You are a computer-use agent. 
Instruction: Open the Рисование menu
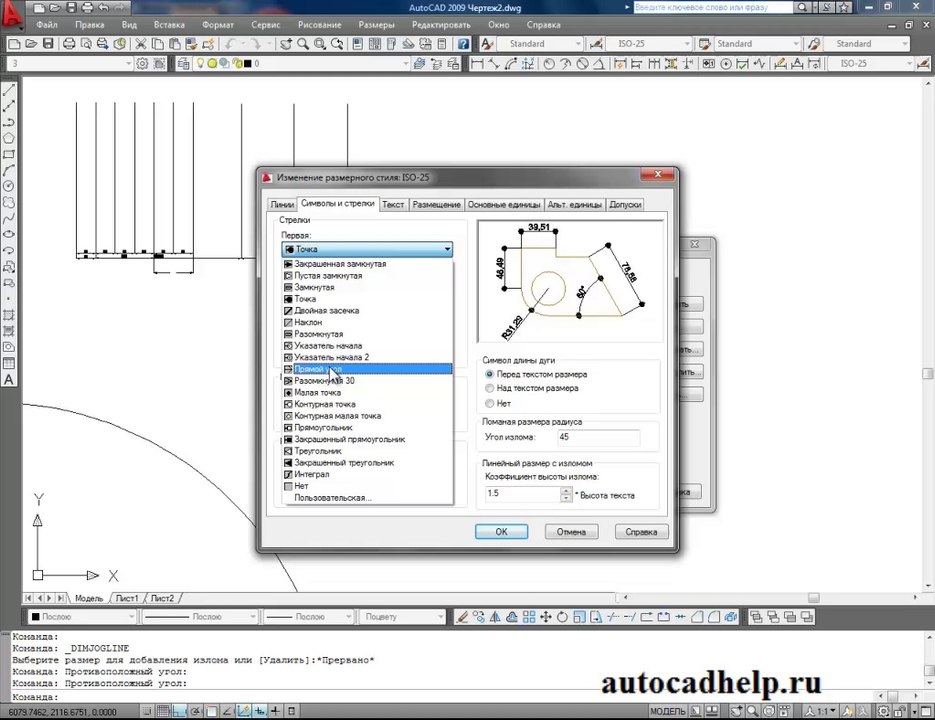(320, 25)
